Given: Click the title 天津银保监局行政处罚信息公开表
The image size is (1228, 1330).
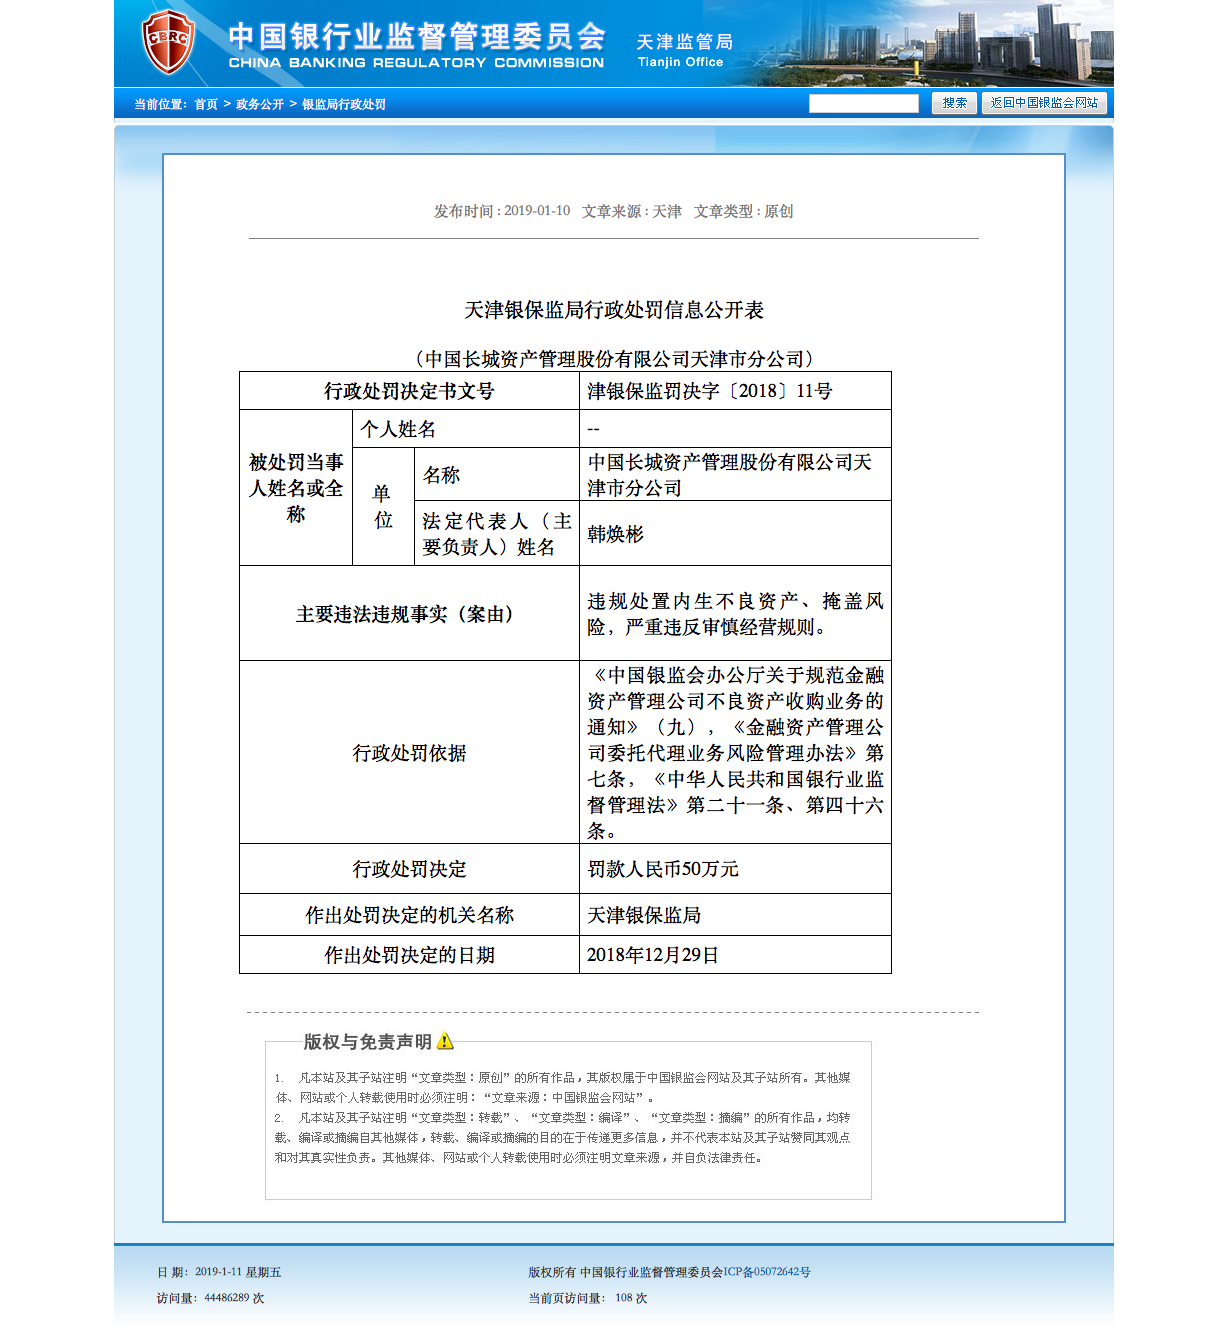Looking at the screenshot, I should (x=614, y=310).
